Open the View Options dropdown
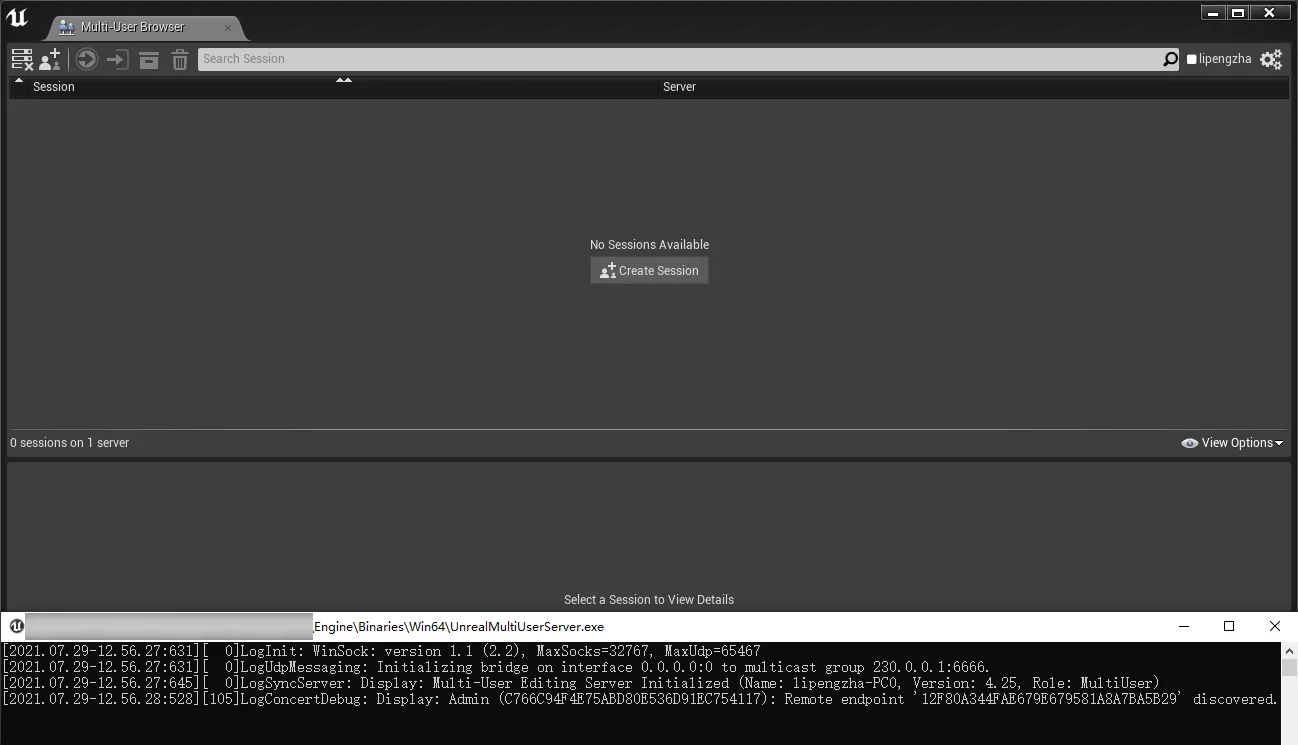1298x745 pixels. coord(1240,442)
